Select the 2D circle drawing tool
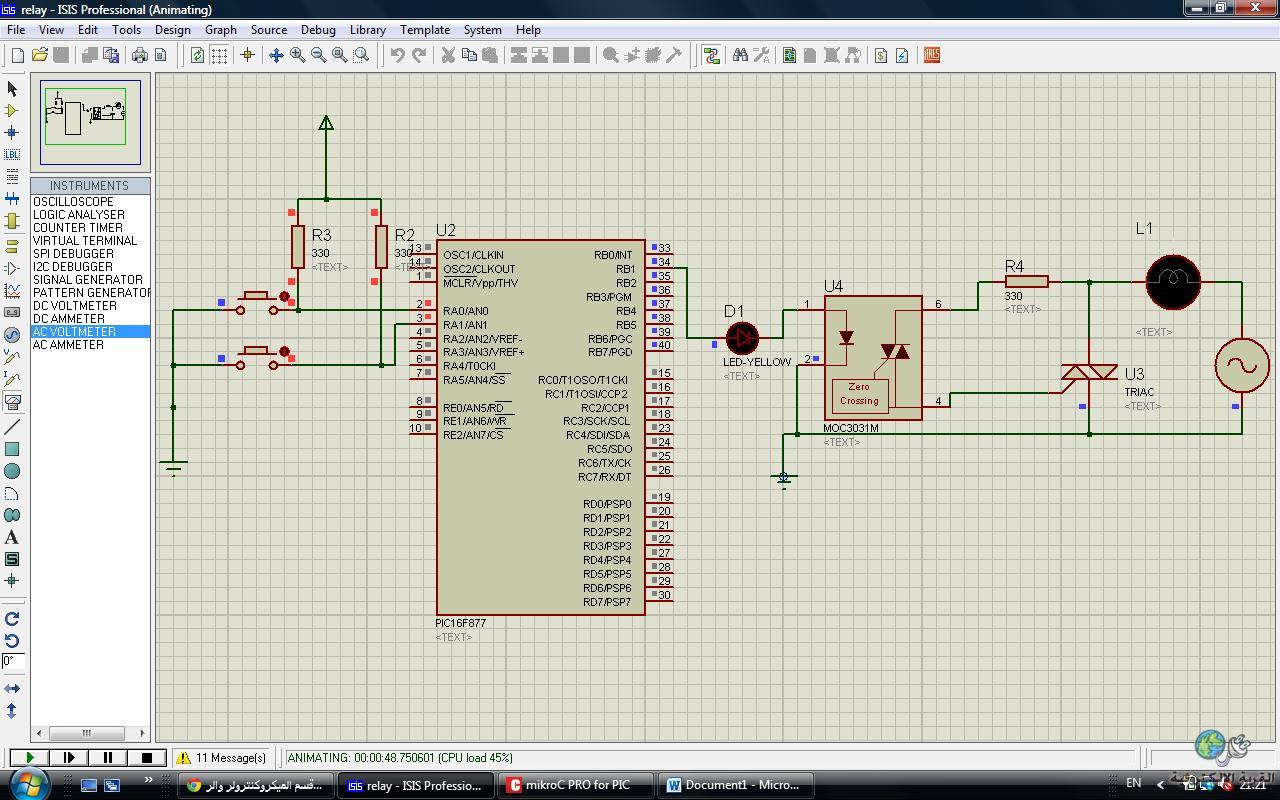Image resolution: width=1280 pixels, height=800 pixels. (12, 471)
